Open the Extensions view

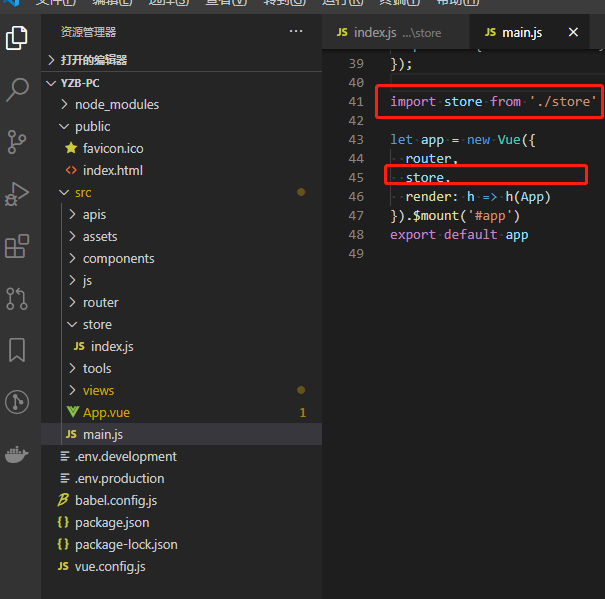tap(17, 246)
